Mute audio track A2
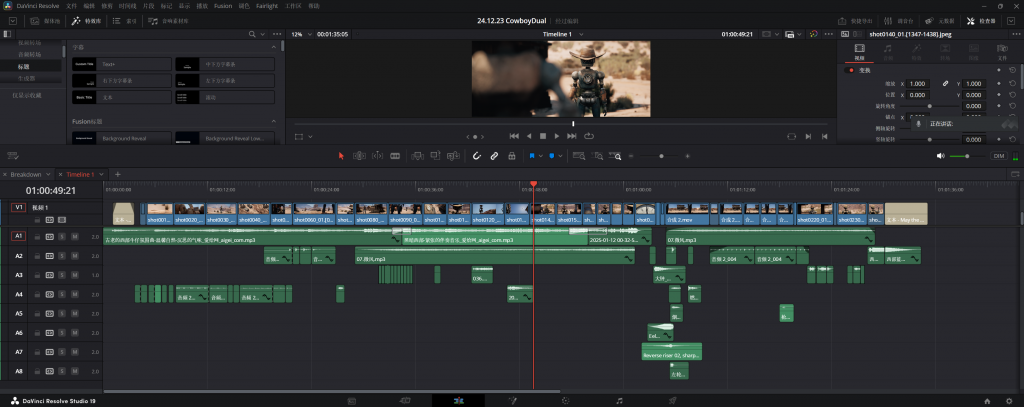 [73, 256]
